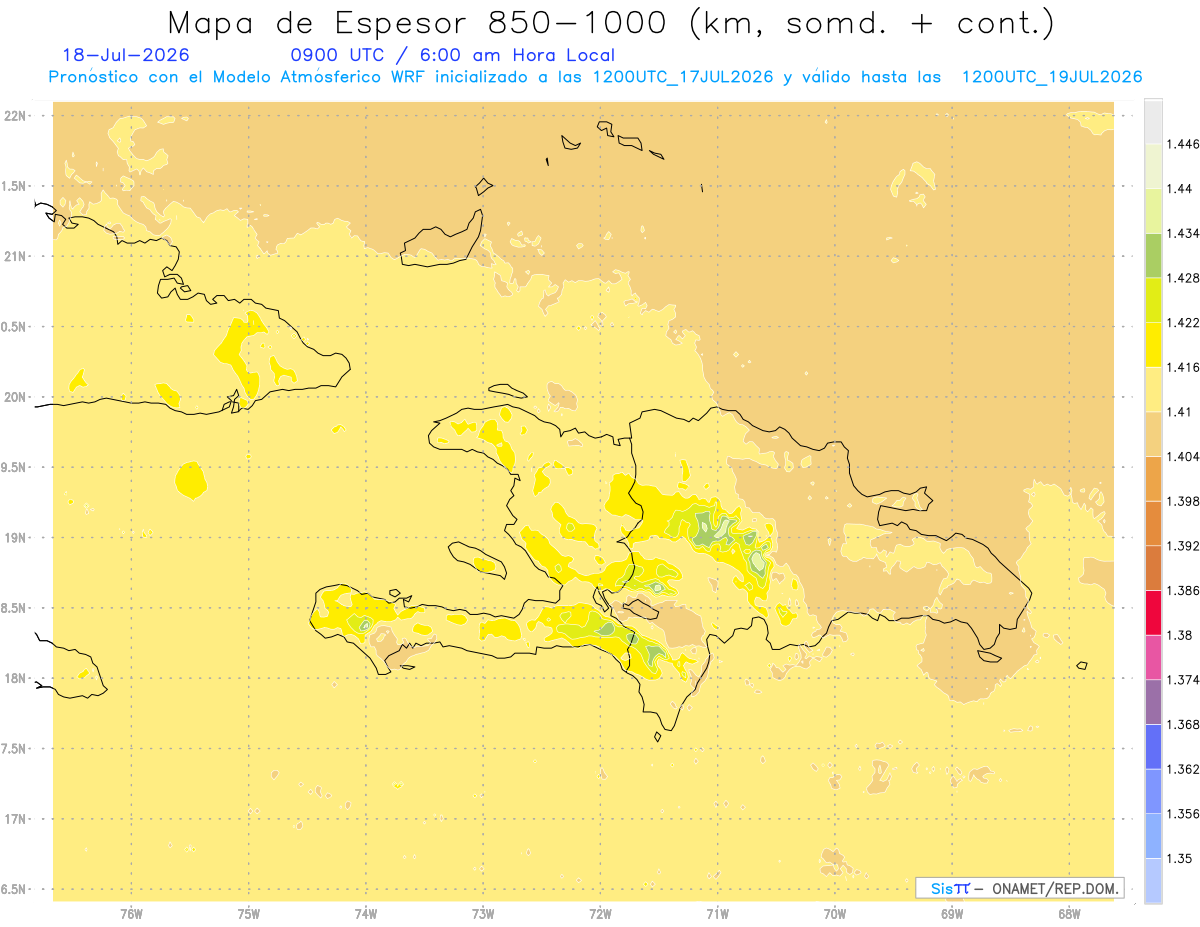This screenshot has width=1200, height=927.
Task: Select the yellow-green 1.422–1.428 legend swatch
Action: tap(1153, 300)
